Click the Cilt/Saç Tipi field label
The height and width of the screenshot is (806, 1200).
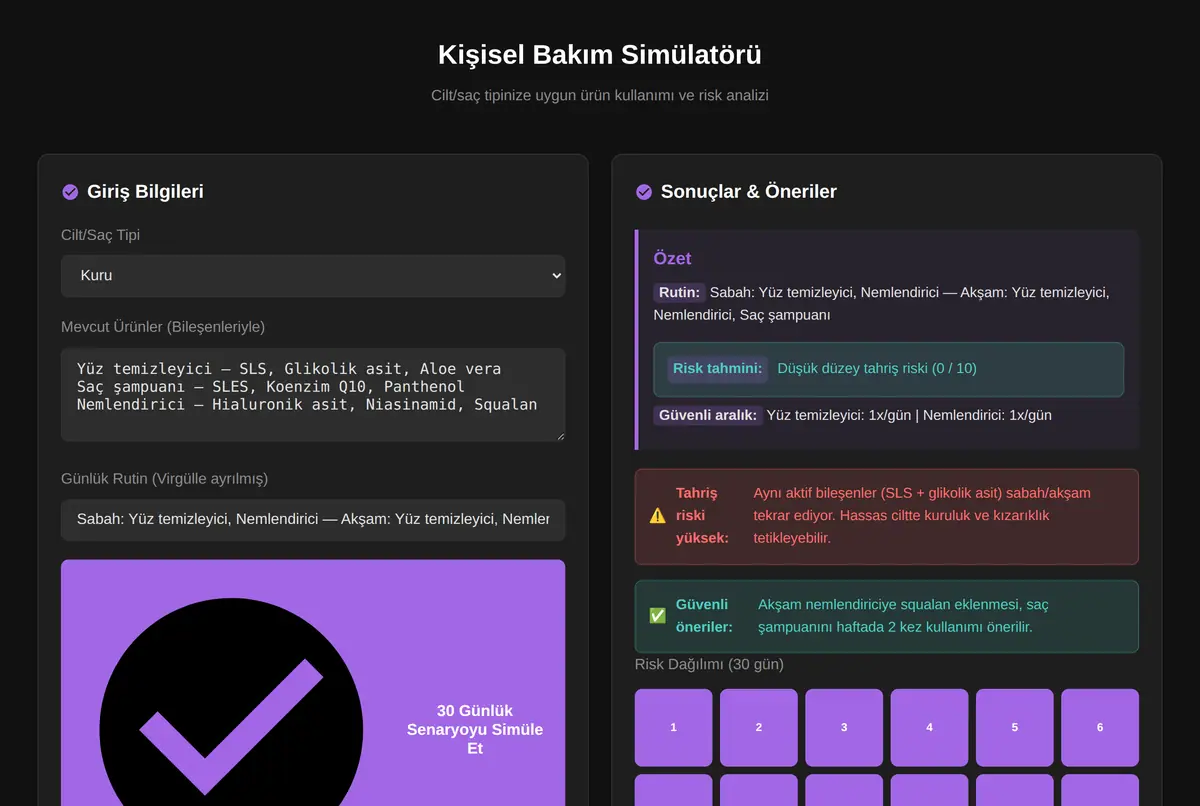pos(101,235)
